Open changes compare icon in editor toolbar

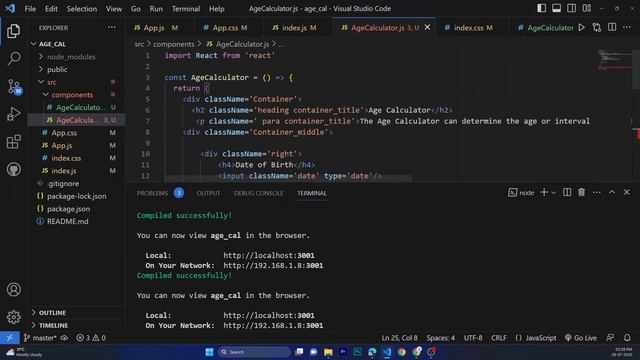(597, 27)
